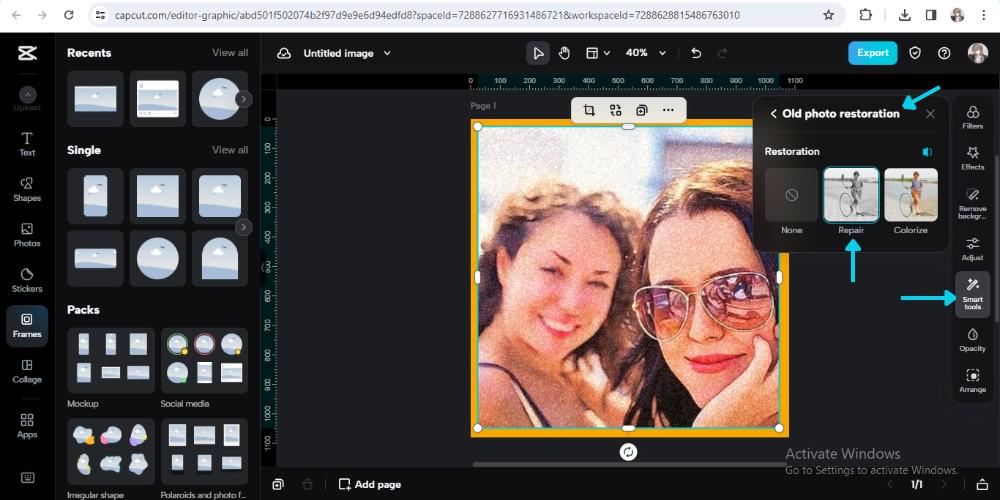
Task: Go back from Old photo restoration
Action: pyautogui.click(x=773, y=114)
